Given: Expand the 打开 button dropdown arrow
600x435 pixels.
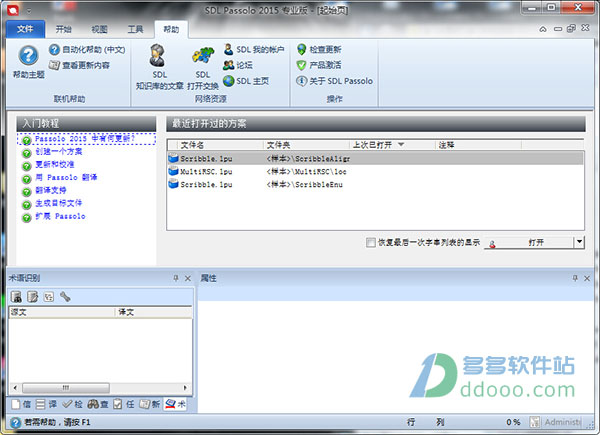Looking at the screenshot, I should pos(579,242).
